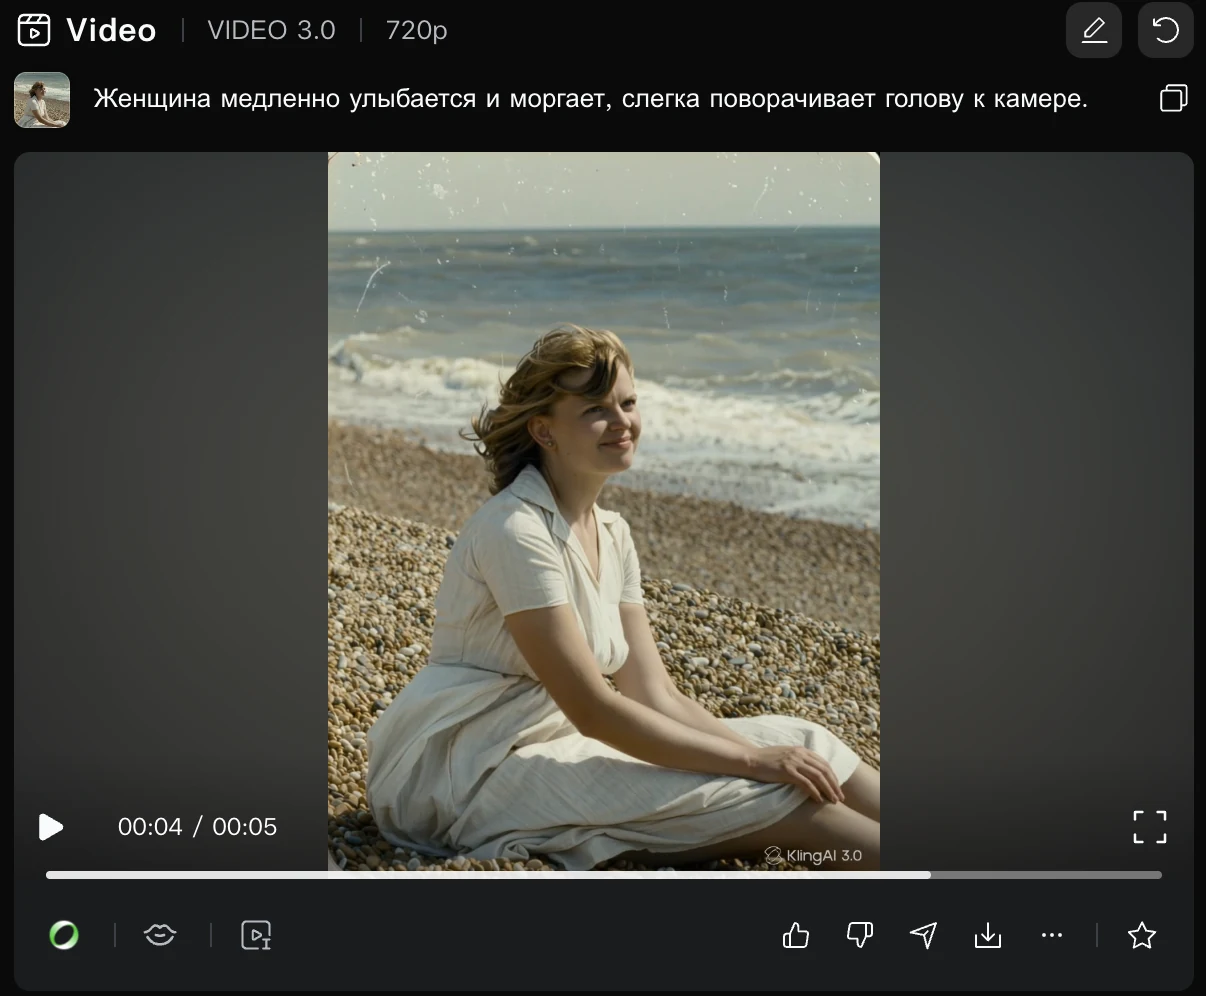Click the 00:04 / 00:05 timestamp
The height and width of the screenshot is (996, 1206).
point(197,827)
